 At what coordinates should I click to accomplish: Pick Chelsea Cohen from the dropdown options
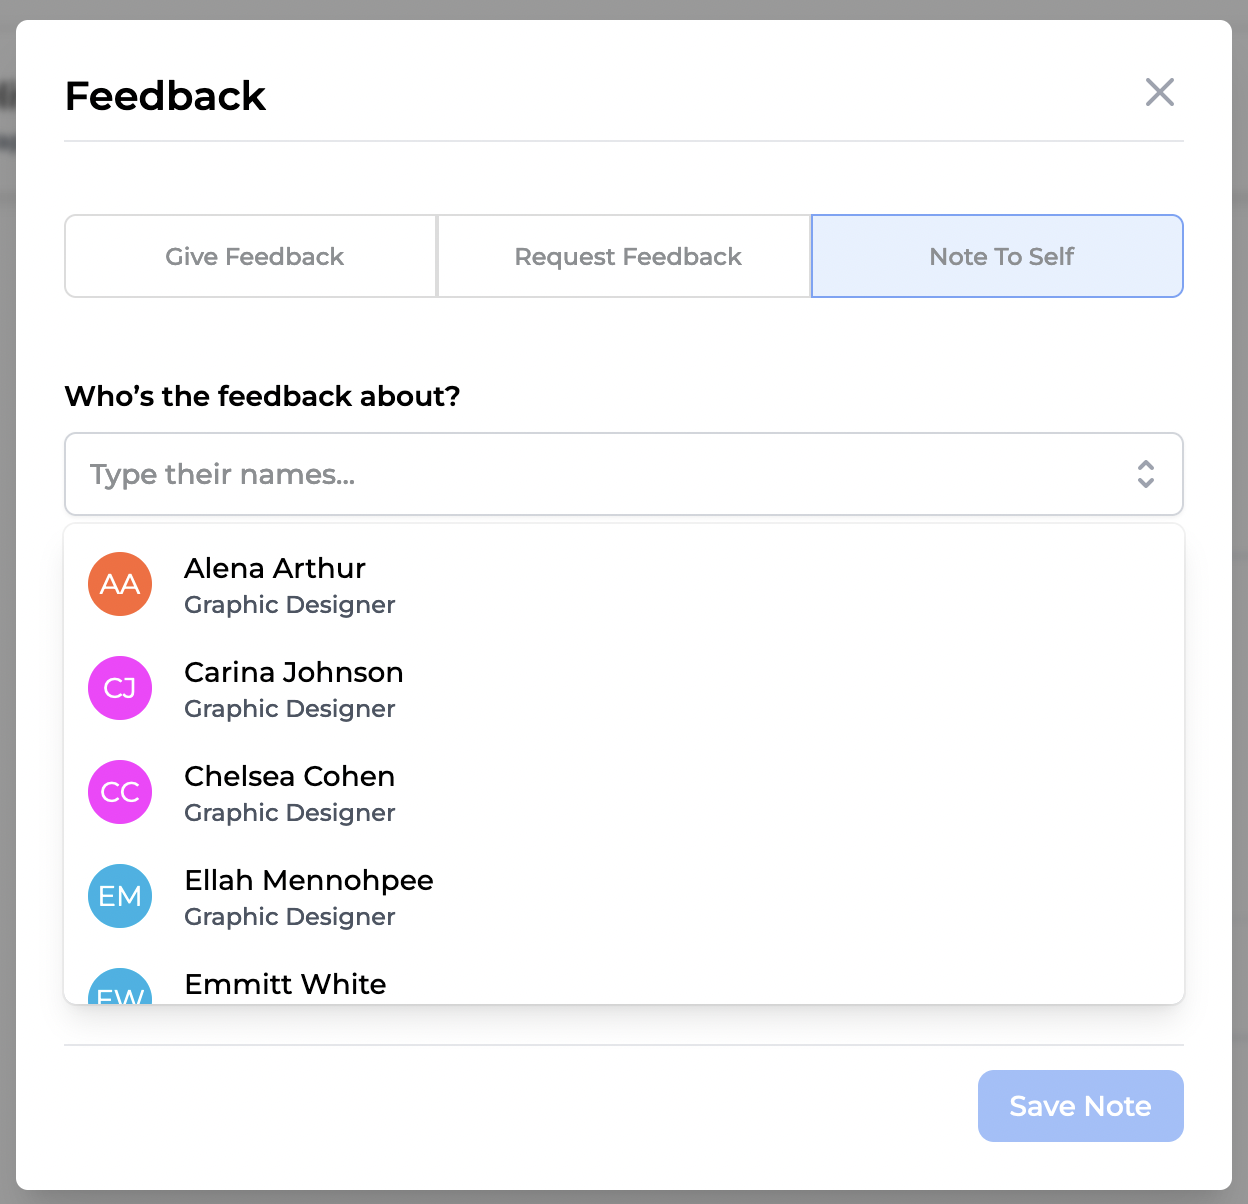[x=290, y=776]
